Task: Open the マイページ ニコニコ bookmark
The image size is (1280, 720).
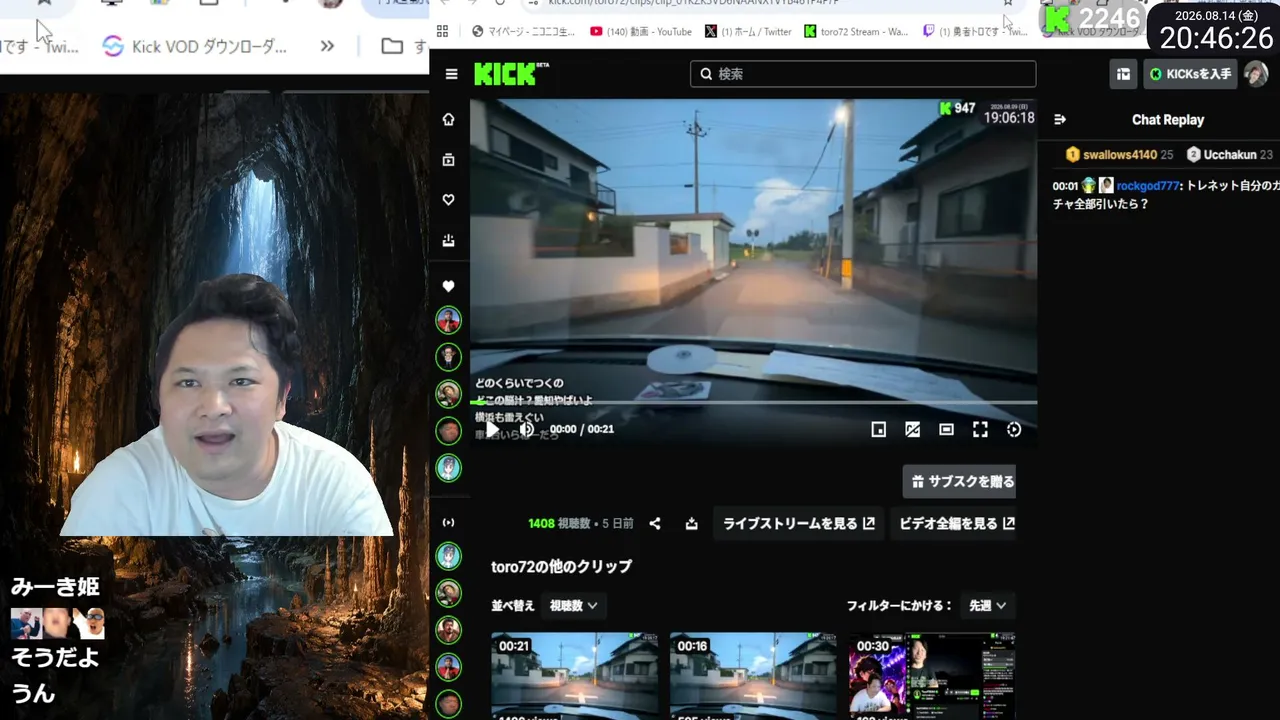Action: coord(523,31)
